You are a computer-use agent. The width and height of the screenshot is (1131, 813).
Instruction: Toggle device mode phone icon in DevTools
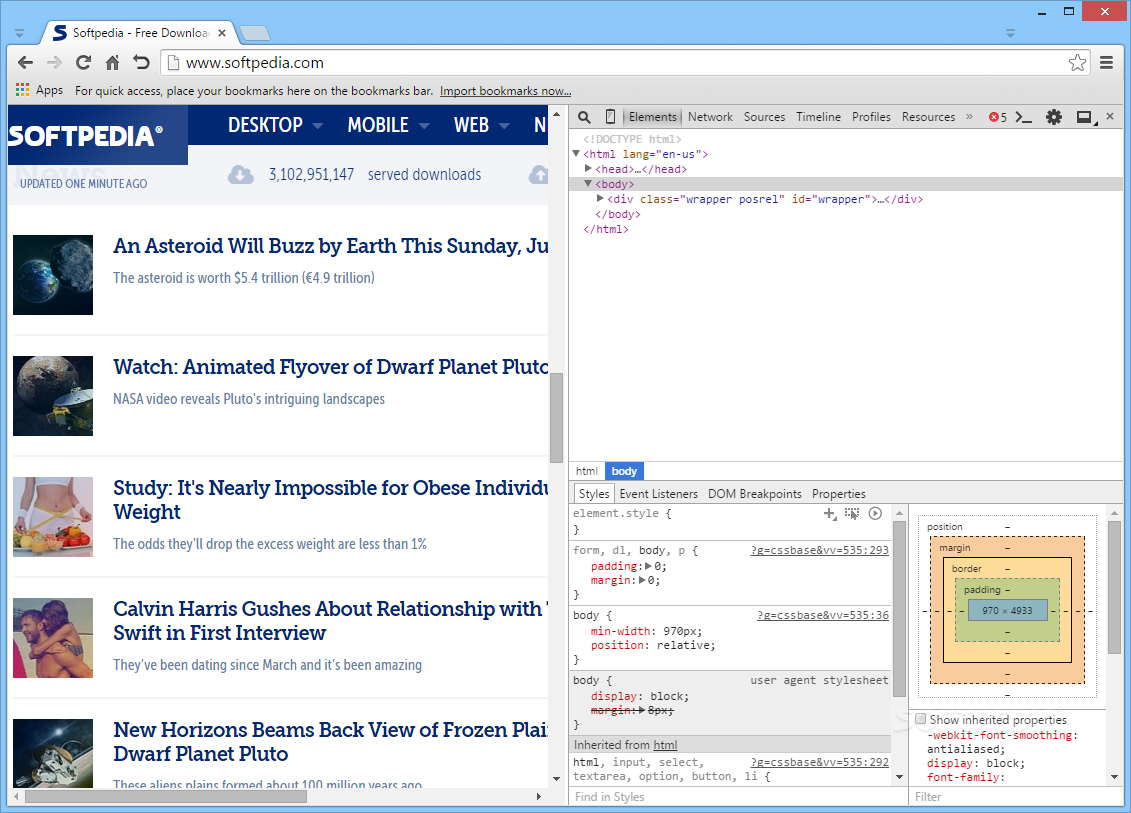(610, 117)
